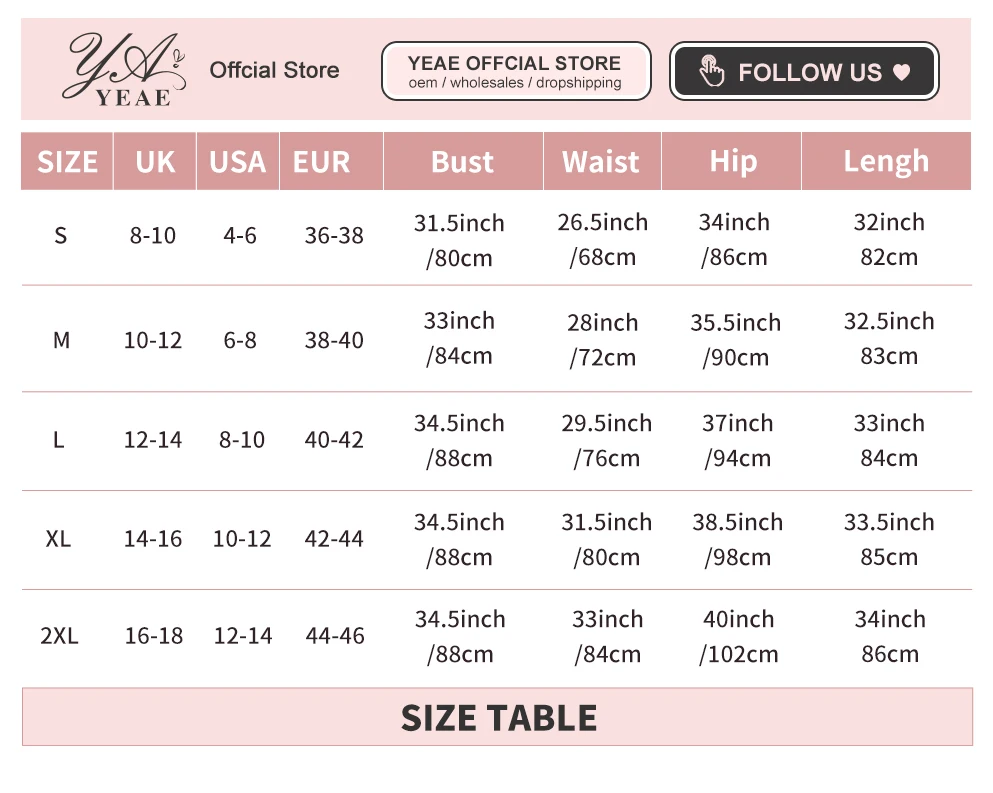
Task: Open the YEAE OFFCIAL STORE button
Action: (515, 71)
